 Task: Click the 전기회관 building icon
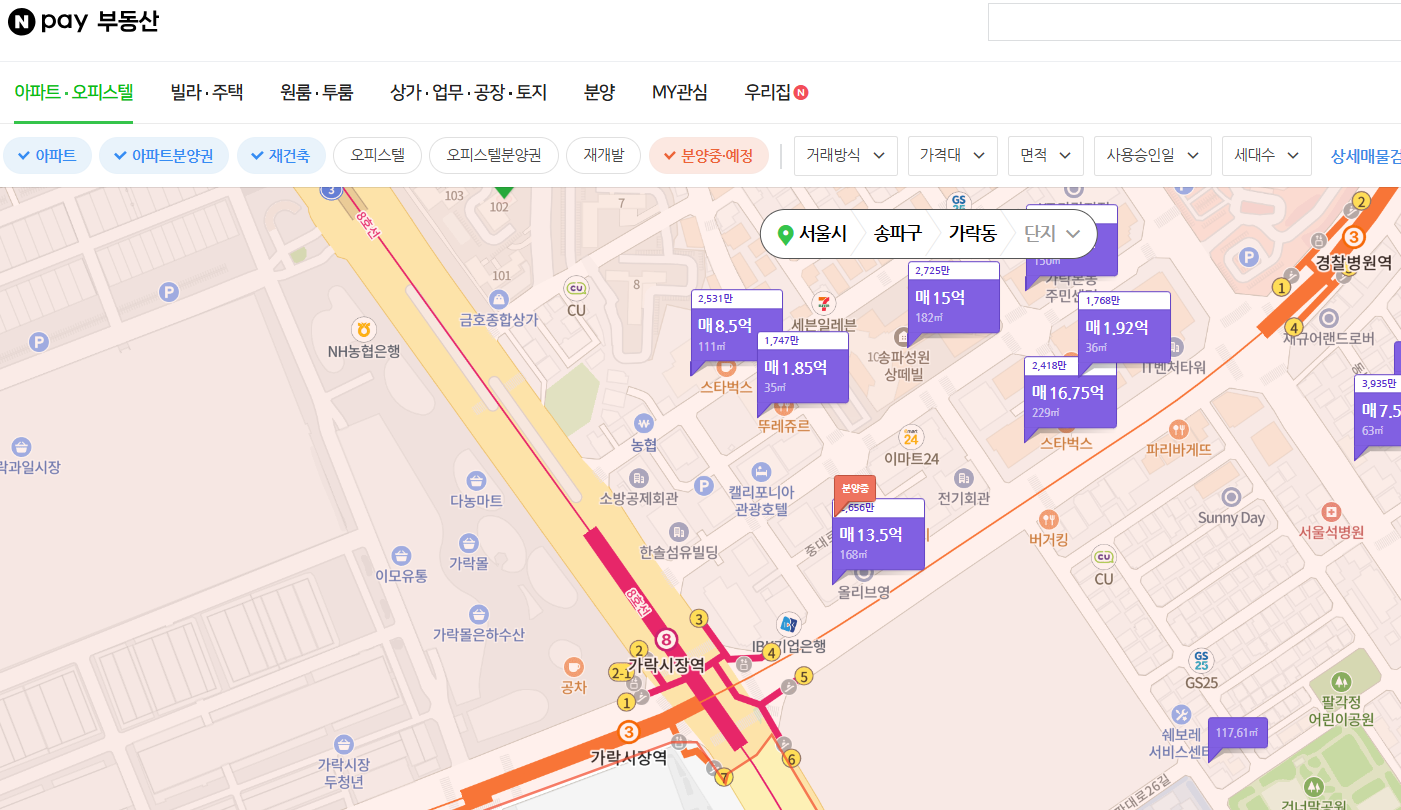963,477
